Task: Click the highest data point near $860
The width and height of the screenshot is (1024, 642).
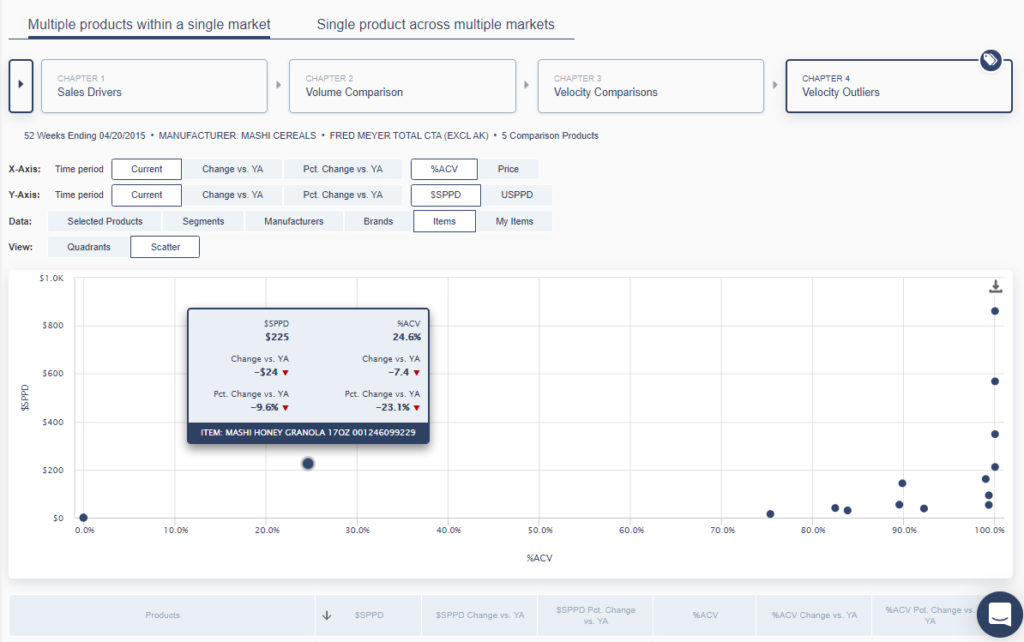Action: point(995,312)
